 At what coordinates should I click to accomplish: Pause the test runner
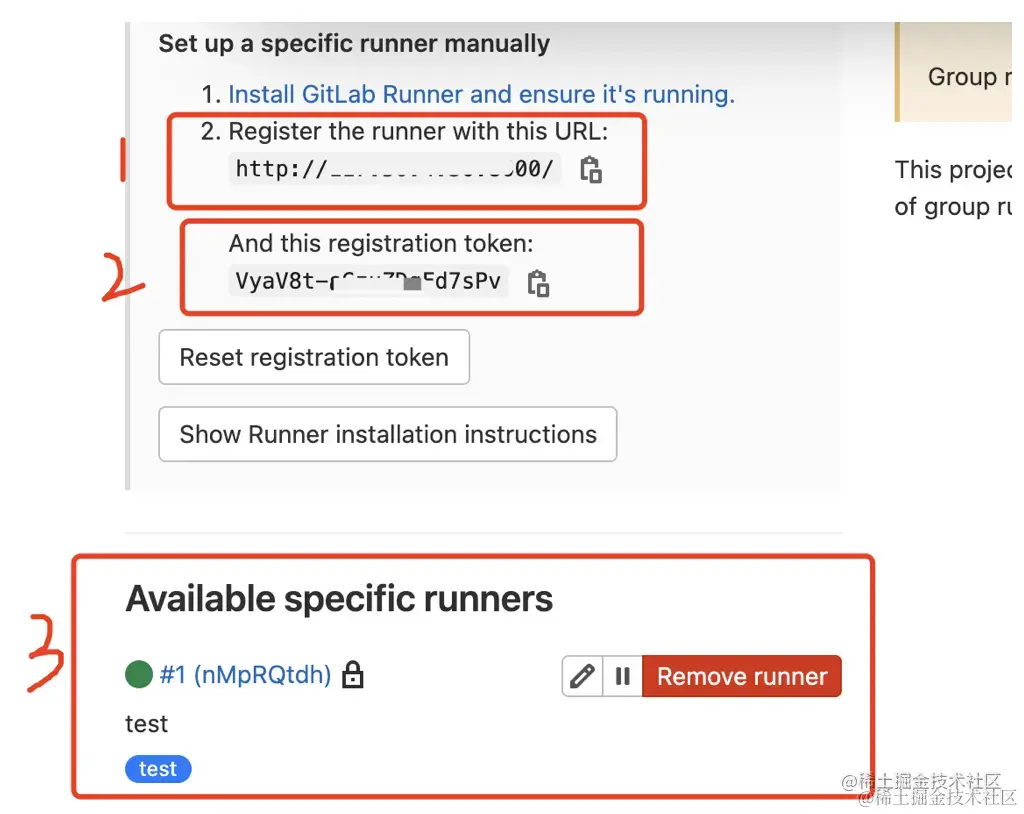coord(622,677)
